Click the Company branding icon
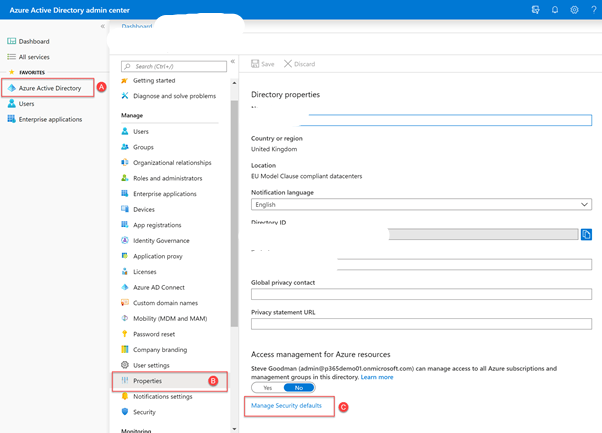The width and height of the screenshot is (602, 433). click(x=125, y=349)
